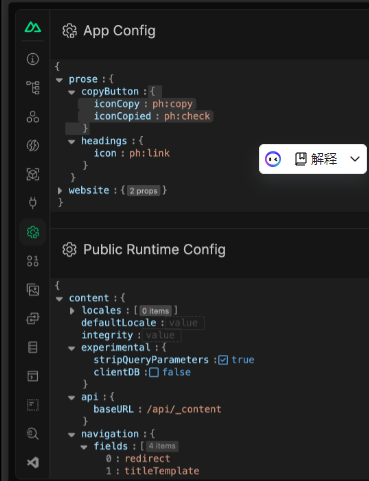
Task: Click the Nuxt logo icon
Action: tap(33, 27)
